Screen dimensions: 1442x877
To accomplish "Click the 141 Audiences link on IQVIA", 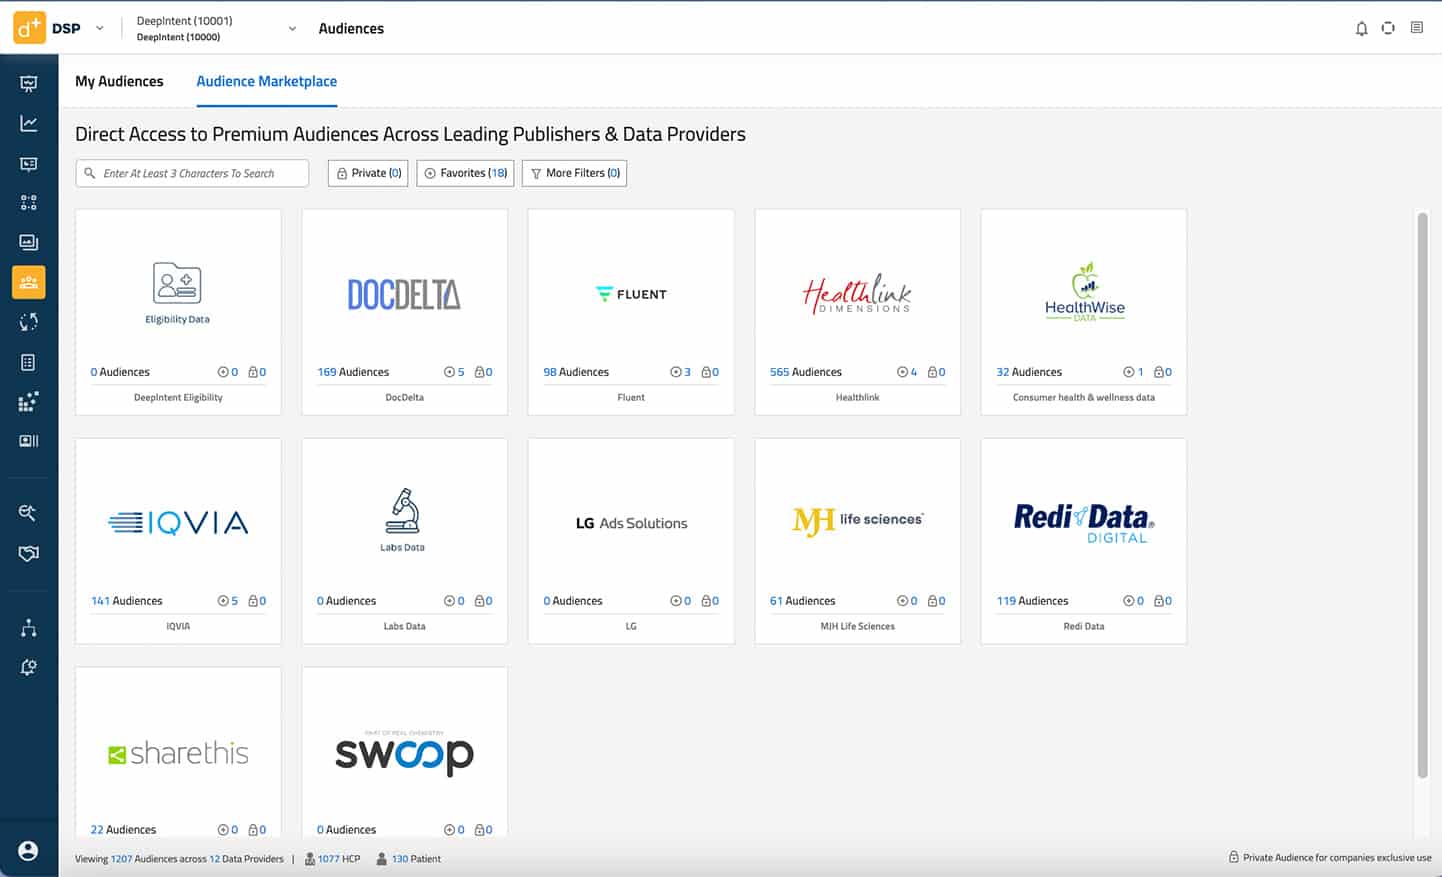I will 127,601.
